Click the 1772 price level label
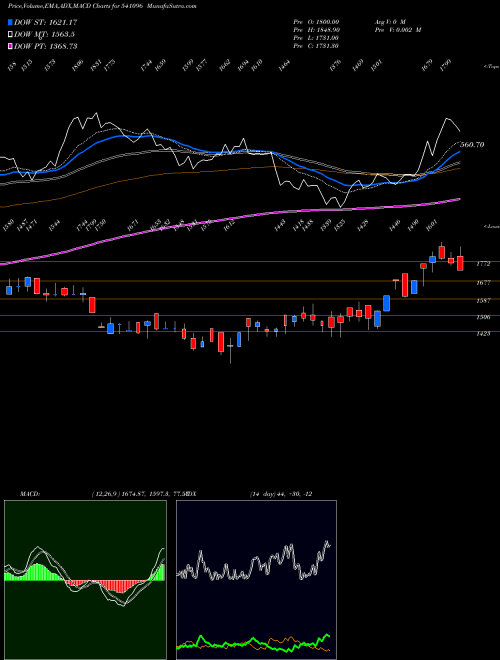The height and width of the screenshot is (660, 500). [483, 264]
